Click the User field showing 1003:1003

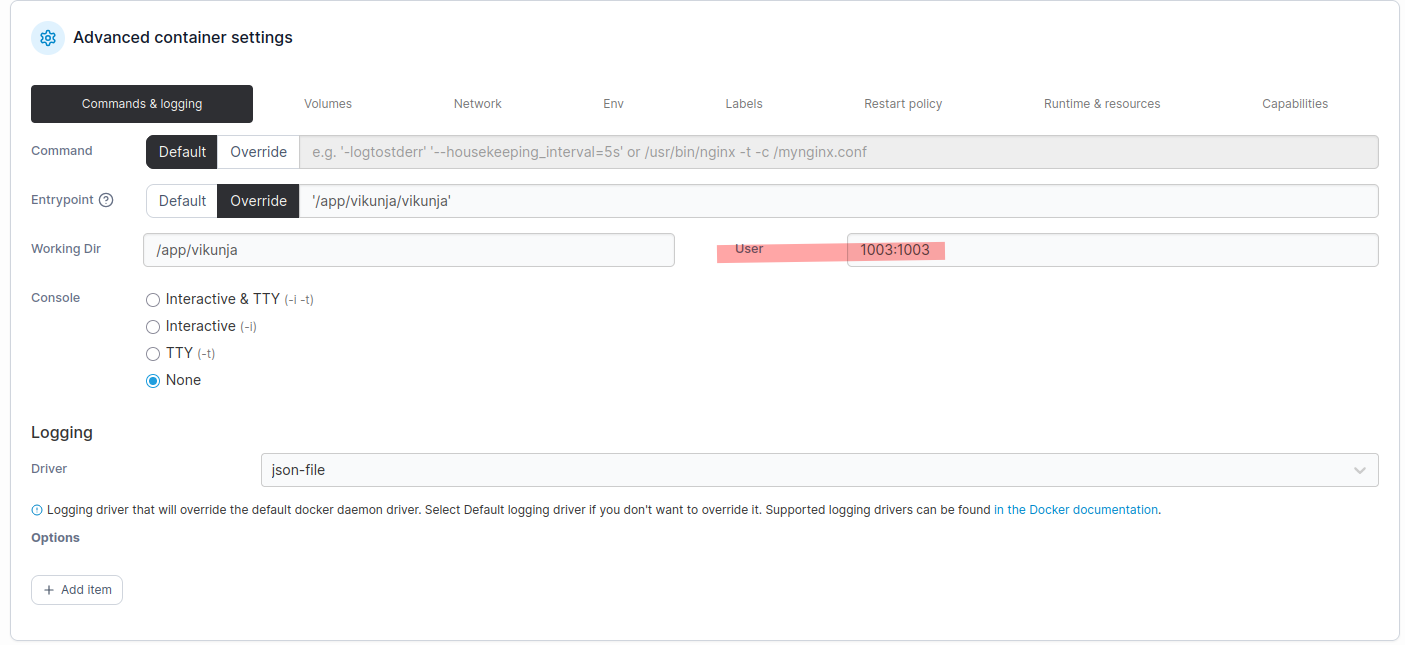(x=1110, y=250)
